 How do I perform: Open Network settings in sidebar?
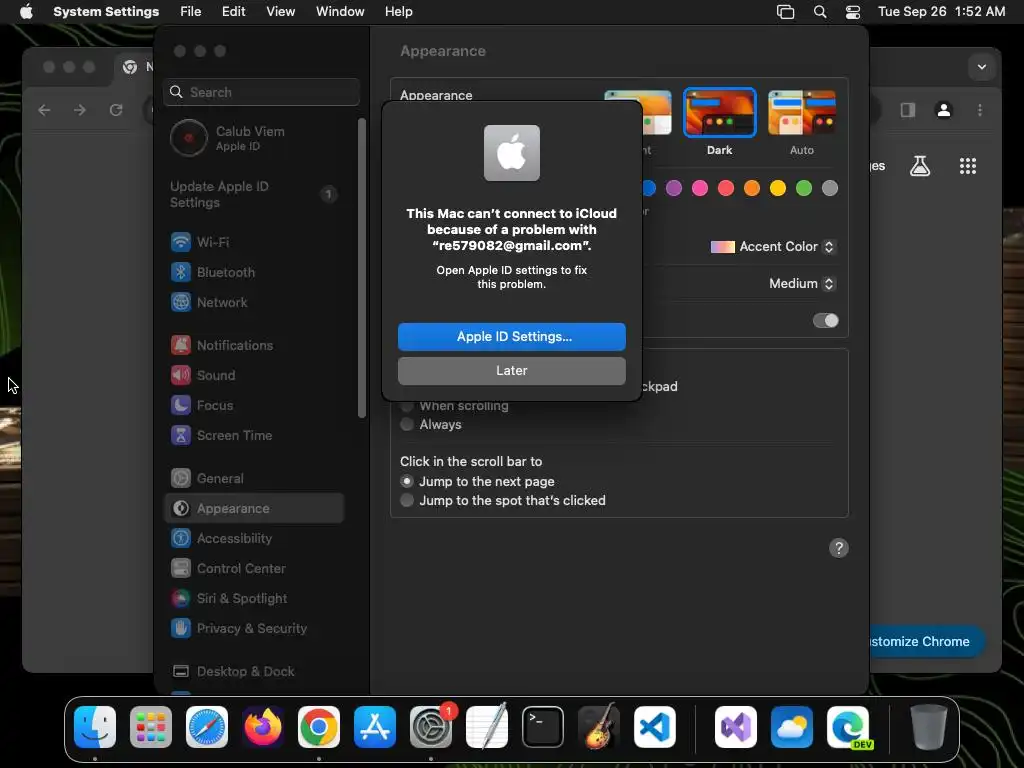click(255, 302)
